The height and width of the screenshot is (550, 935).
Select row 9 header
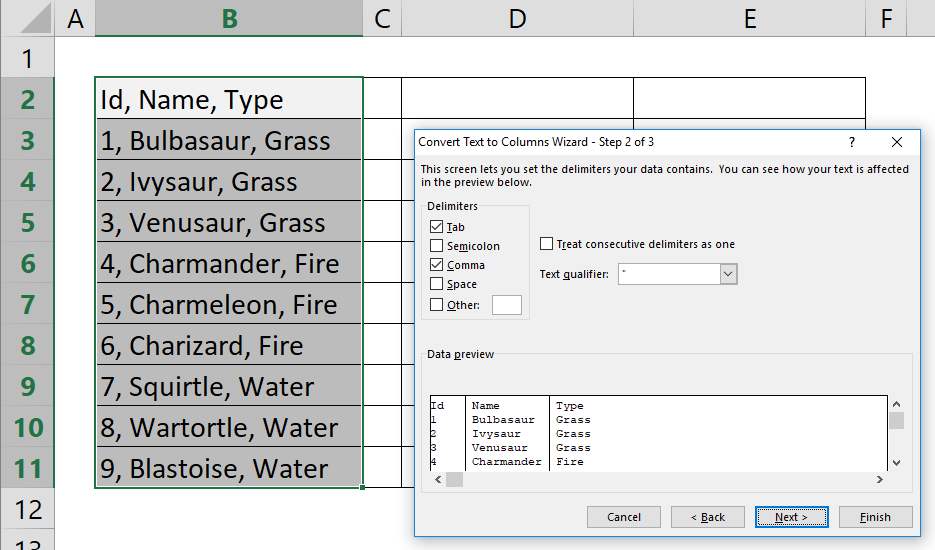(27, 385)
